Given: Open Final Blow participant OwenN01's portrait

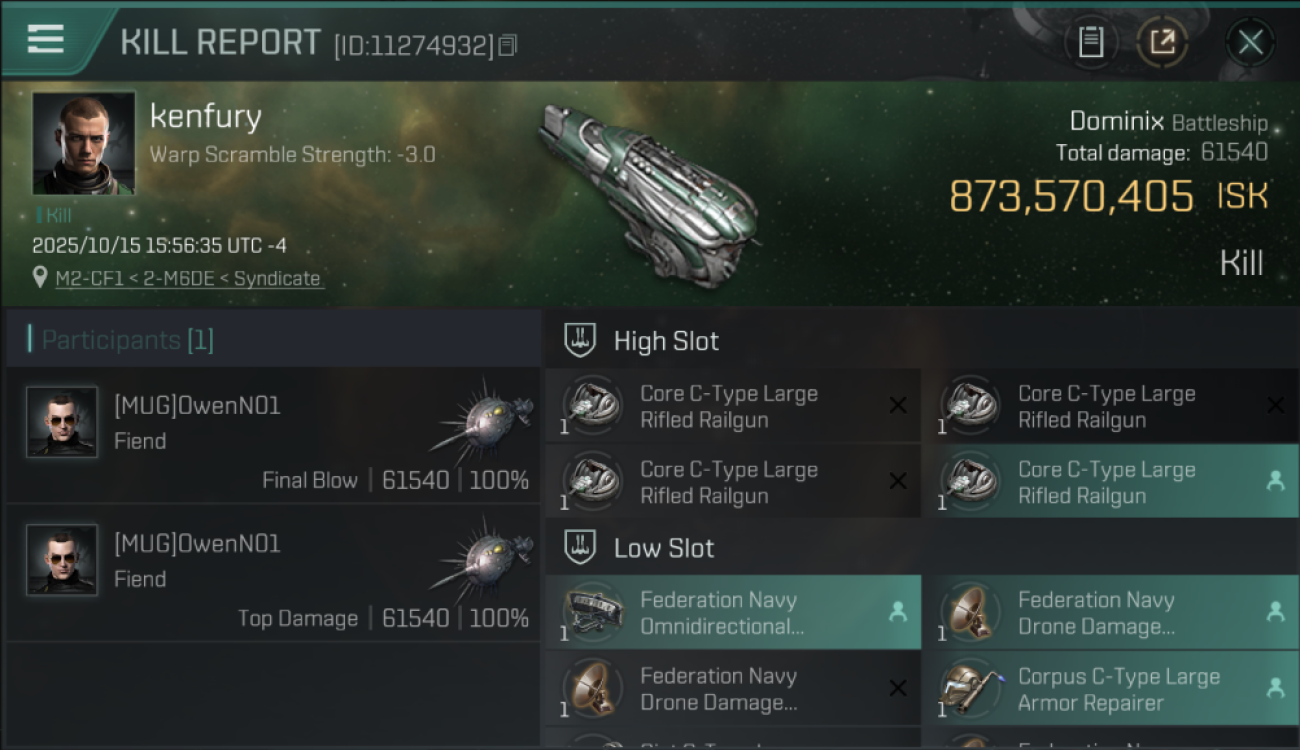Looking at the screenshot, I should tap(62, 422).
